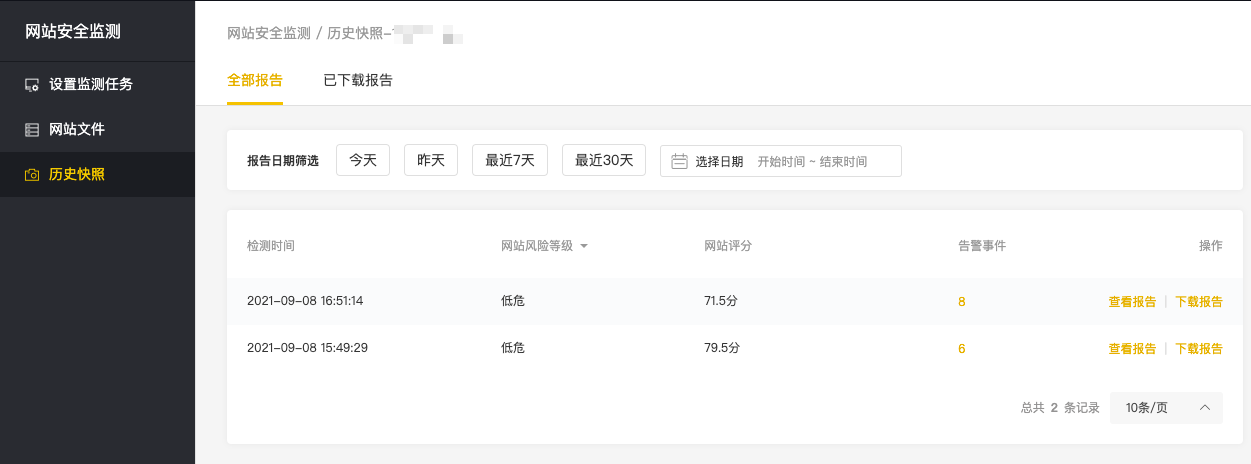
Task: View report for 16:51:14 detection
Action: (1132, 302)
